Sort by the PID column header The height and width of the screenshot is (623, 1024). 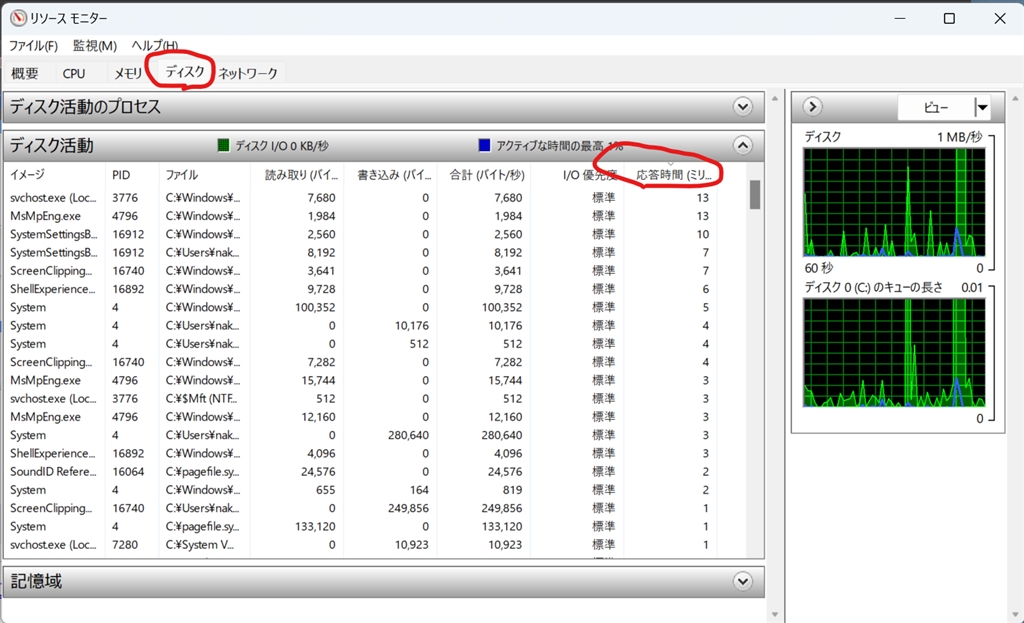click(x=131, y=175)
